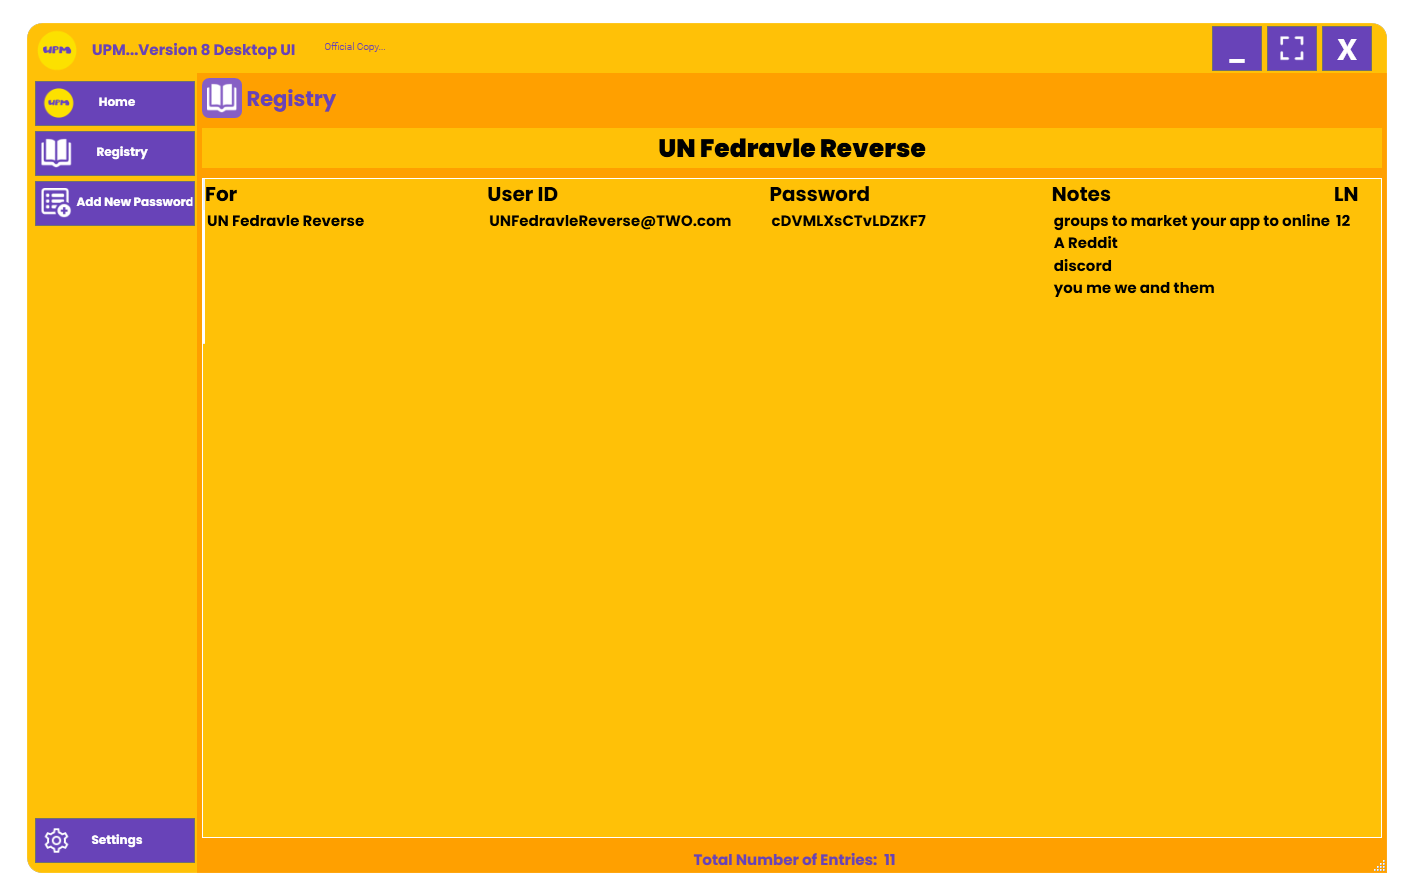This screenshot has height=894, width=1416.
Task: Open Settings from the sidebar
Action: (115, 840)
